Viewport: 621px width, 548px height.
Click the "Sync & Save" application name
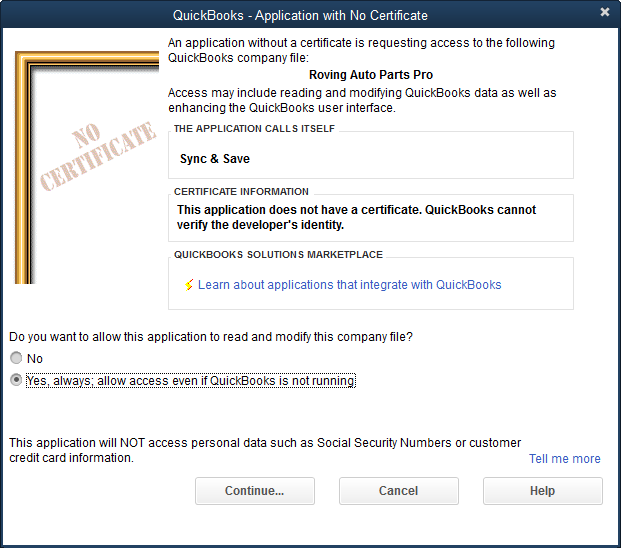click(x=215, y=159)
